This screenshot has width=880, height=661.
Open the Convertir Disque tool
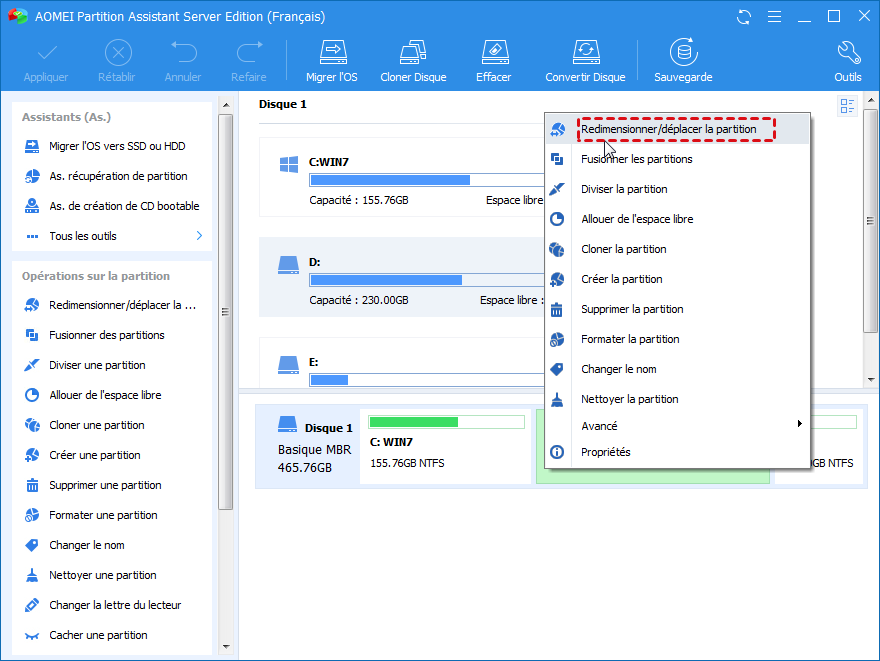click(585, 61)
